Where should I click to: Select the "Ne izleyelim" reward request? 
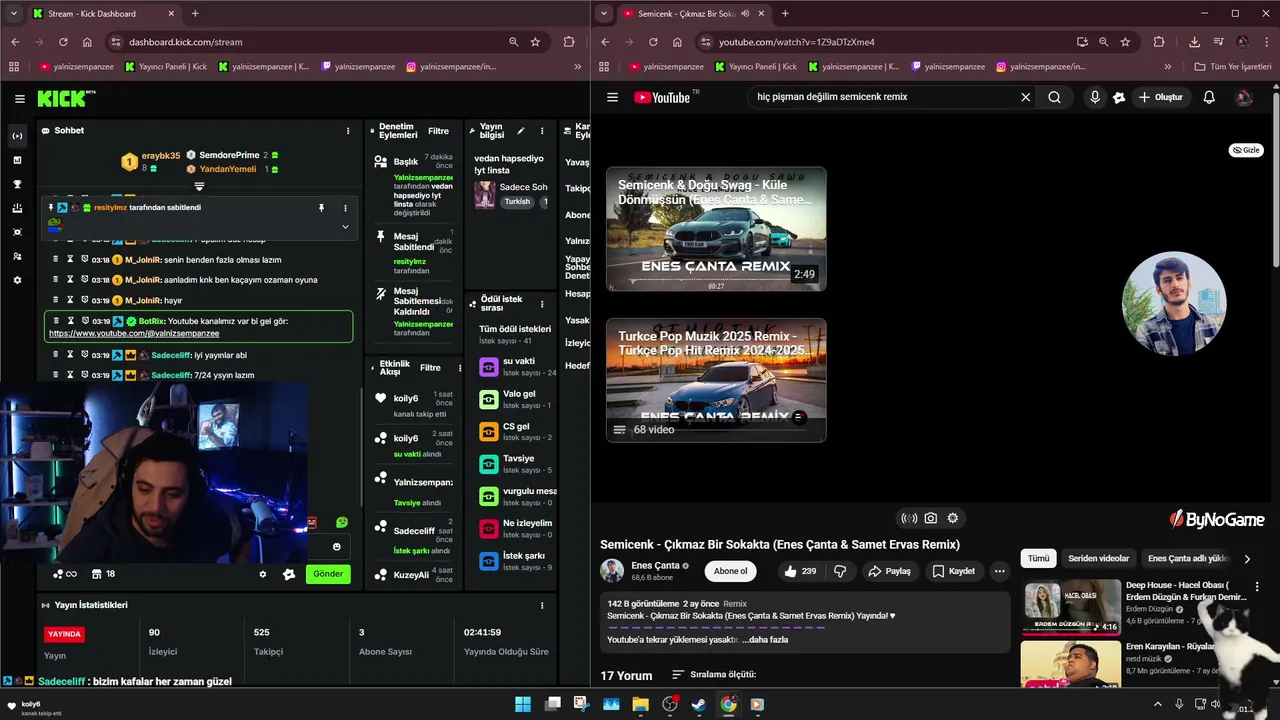[x=515, y=528]
